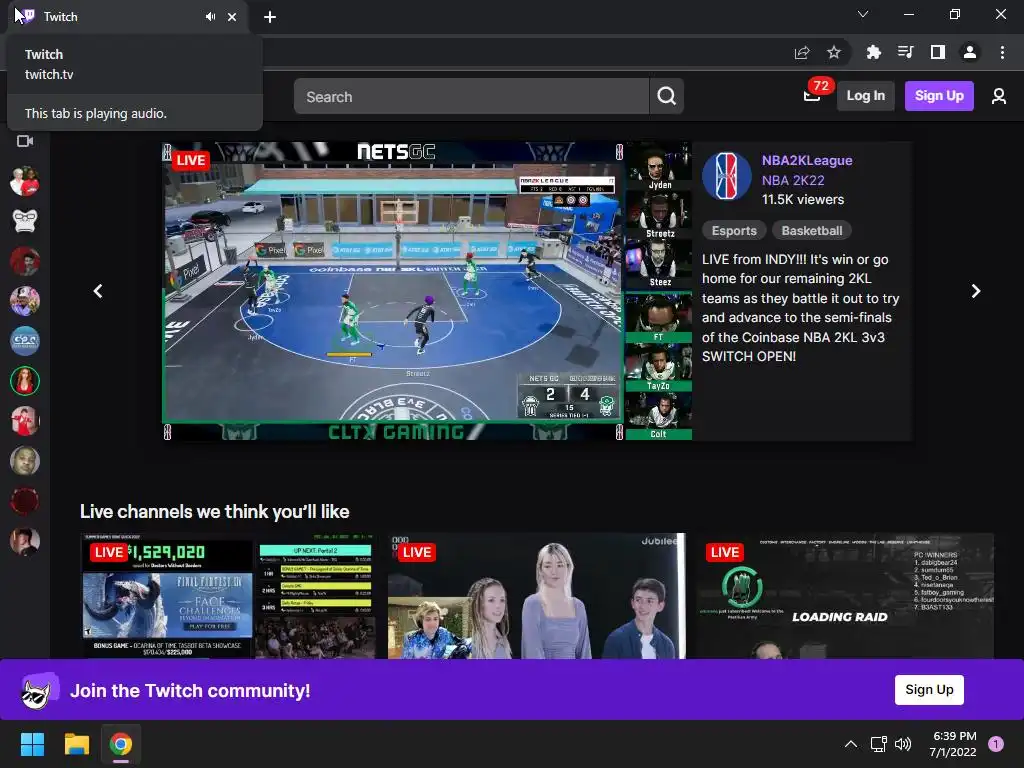This screenshot has width=1024, height=768.
Task: Click the search magnifier button
Action: (x=666, y=96)
